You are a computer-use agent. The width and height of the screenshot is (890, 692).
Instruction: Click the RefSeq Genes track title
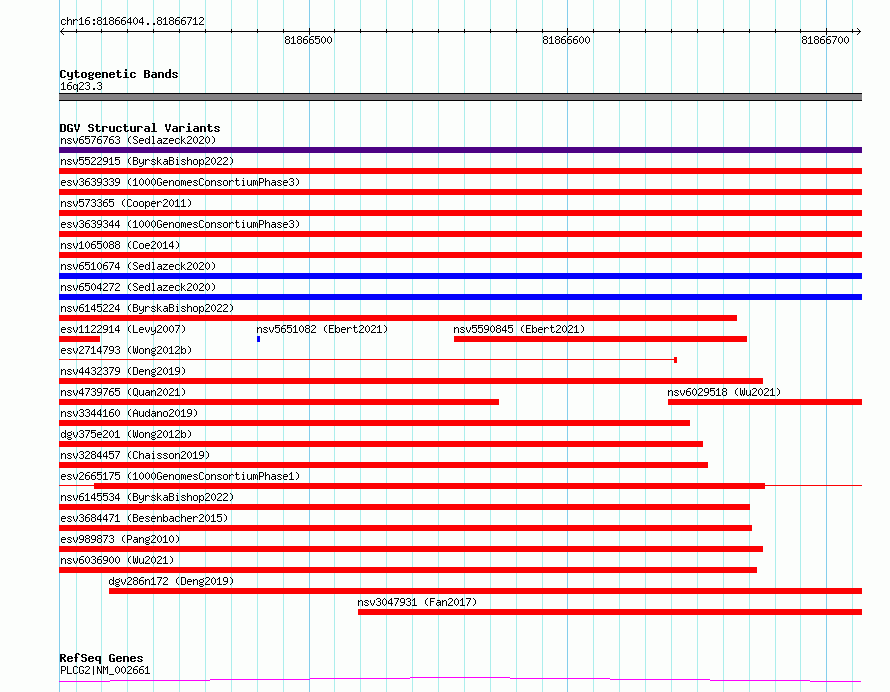[101, 659]
